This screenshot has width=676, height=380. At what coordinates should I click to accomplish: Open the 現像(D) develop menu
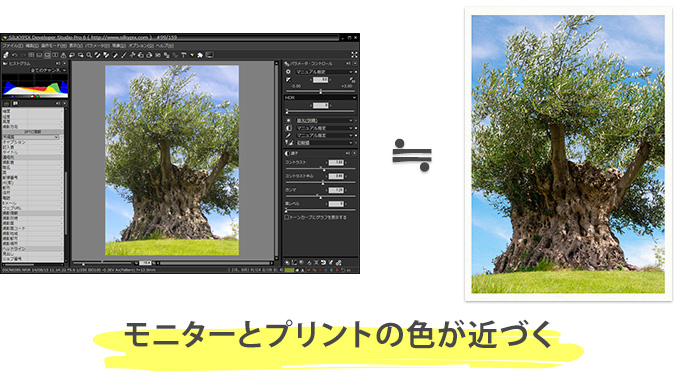(x=119, y=46)
